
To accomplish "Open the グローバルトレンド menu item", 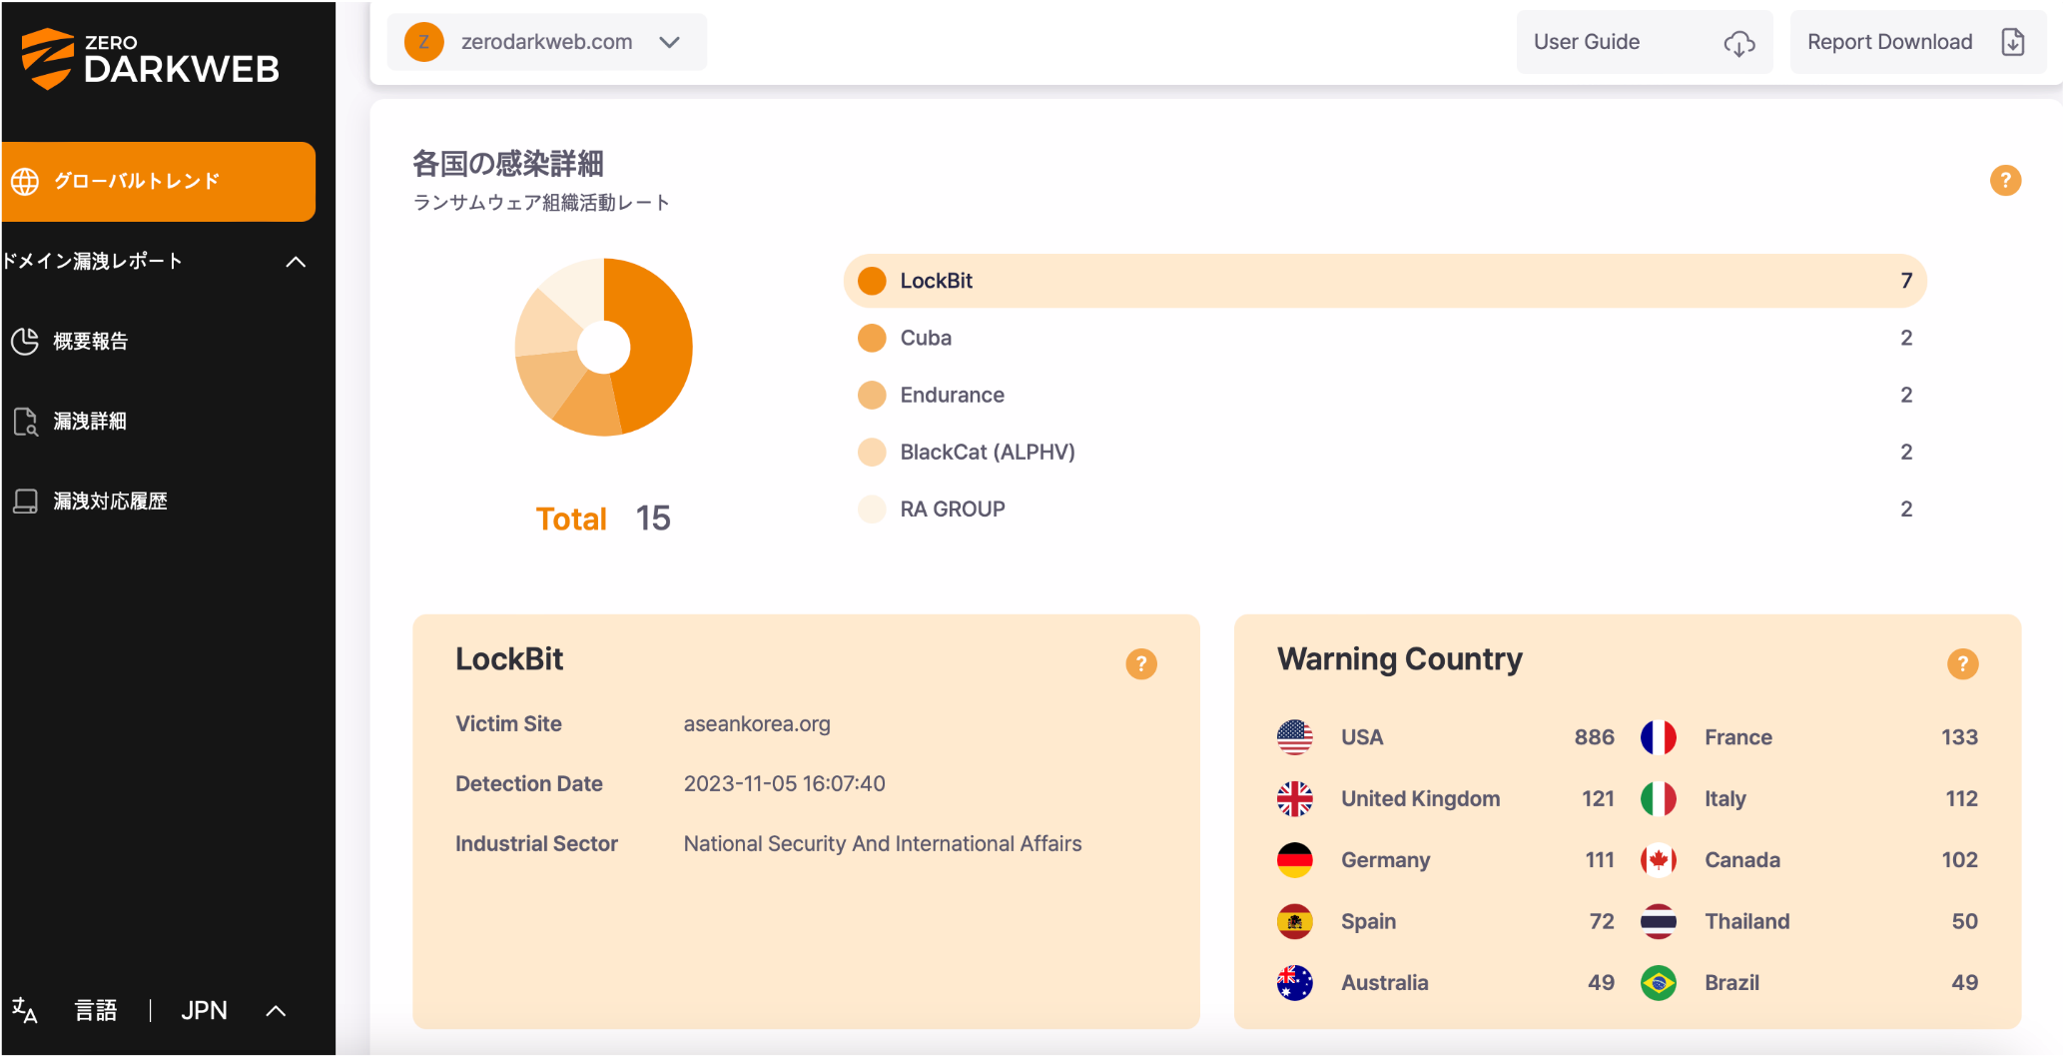I will tap(158, 181).
